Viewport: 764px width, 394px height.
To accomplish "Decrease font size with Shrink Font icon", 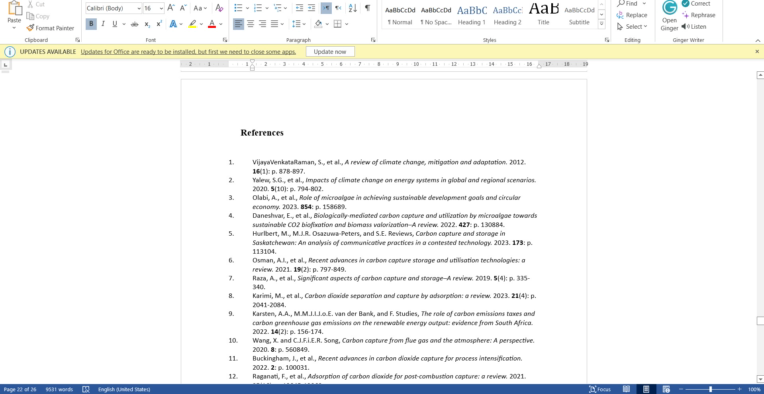I will coord(183,8).
